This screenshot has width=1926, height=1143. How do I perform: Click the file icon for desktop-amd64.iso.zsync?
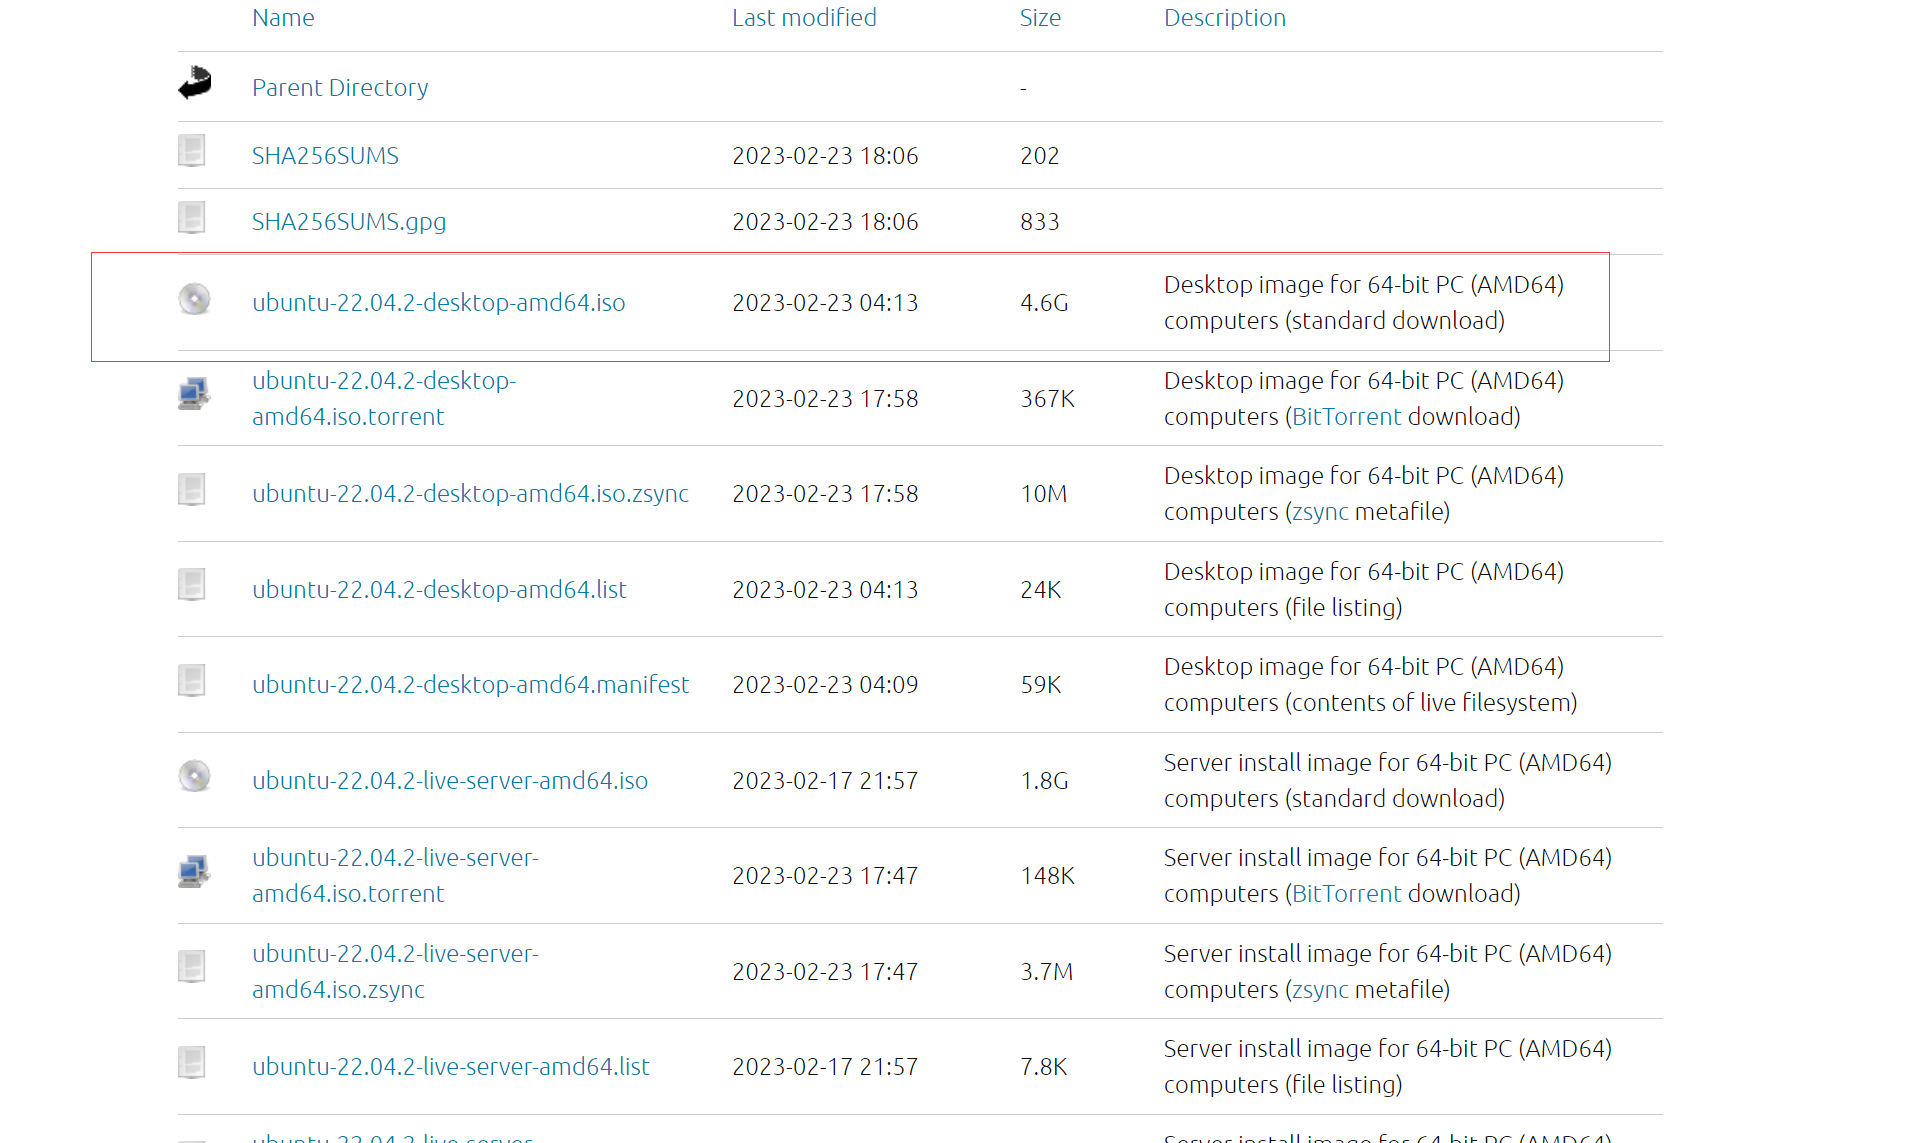[192, 490]
